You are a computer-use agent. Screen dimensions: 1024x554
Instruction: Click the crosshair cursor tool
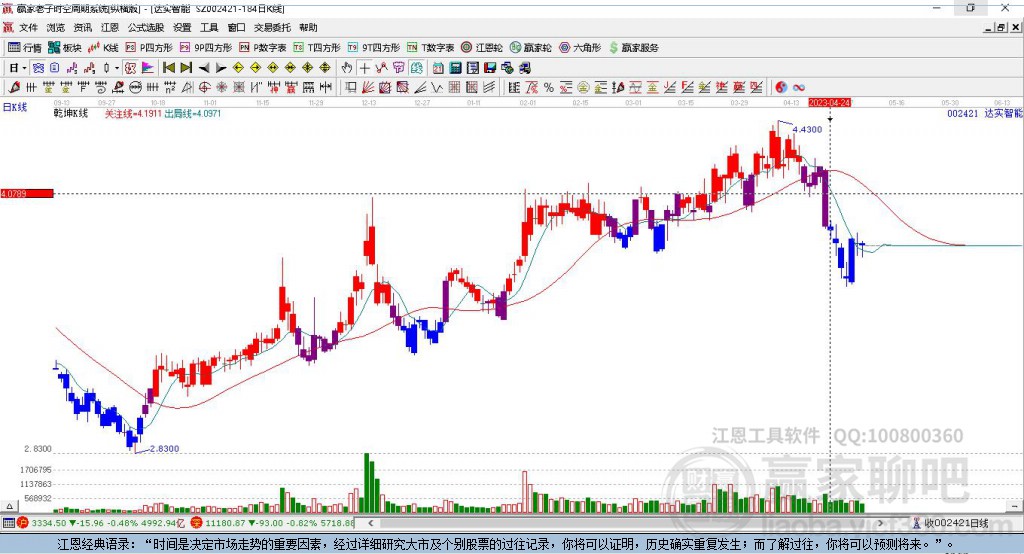coord(365,68)
